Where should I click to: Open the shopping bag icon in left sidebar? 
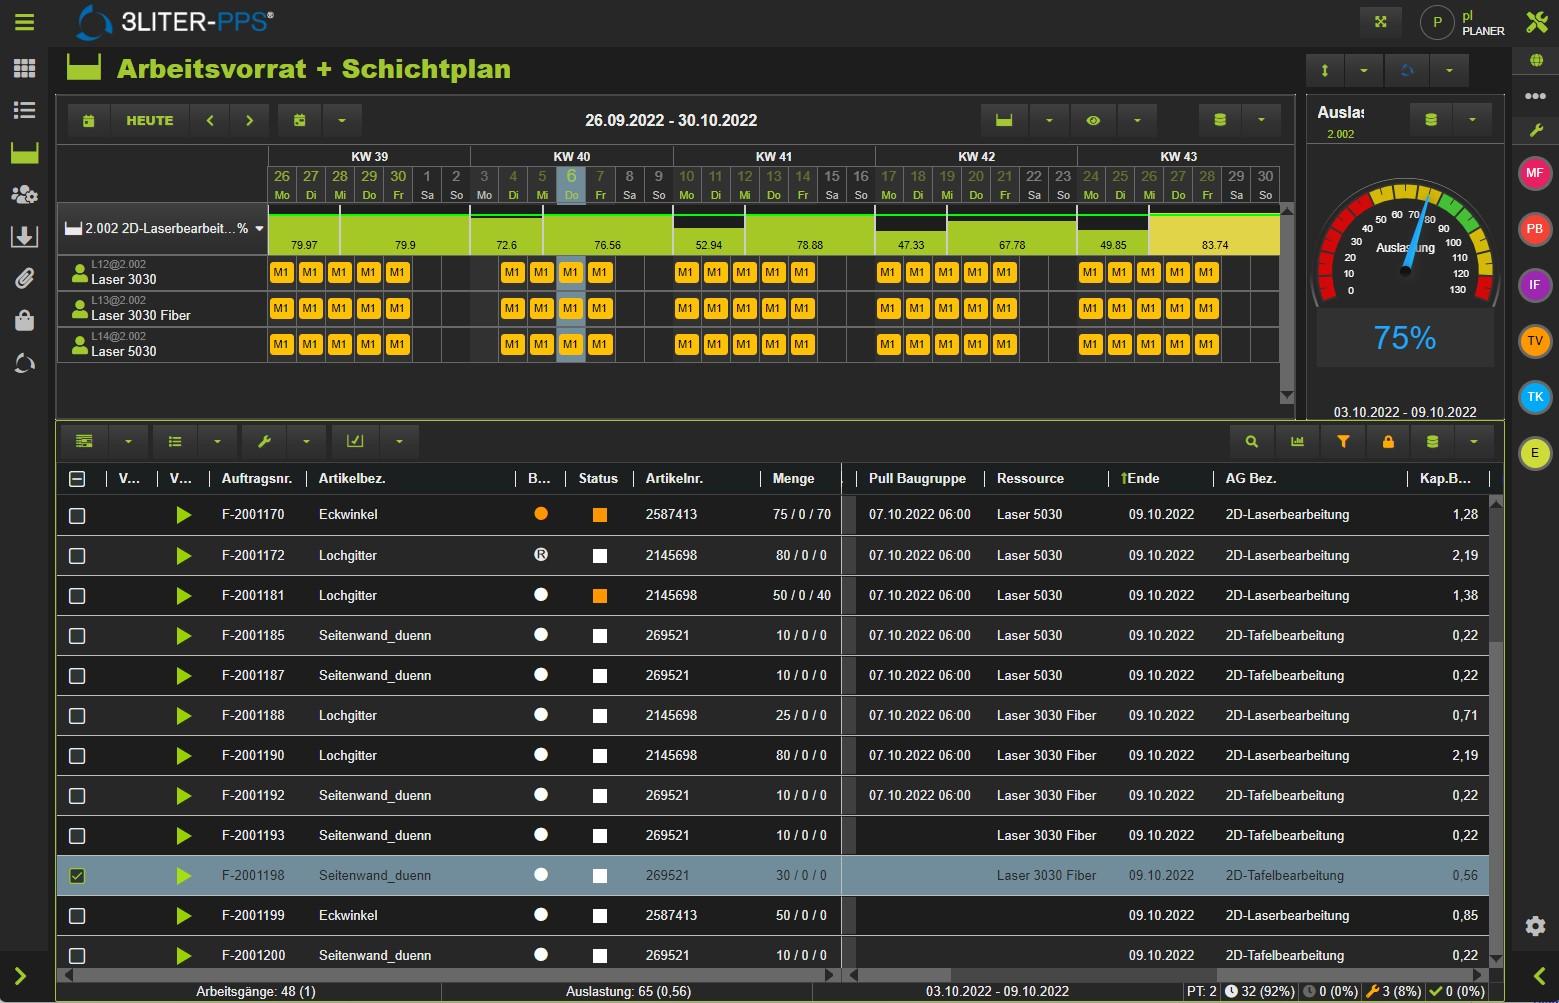pos(24,320)
